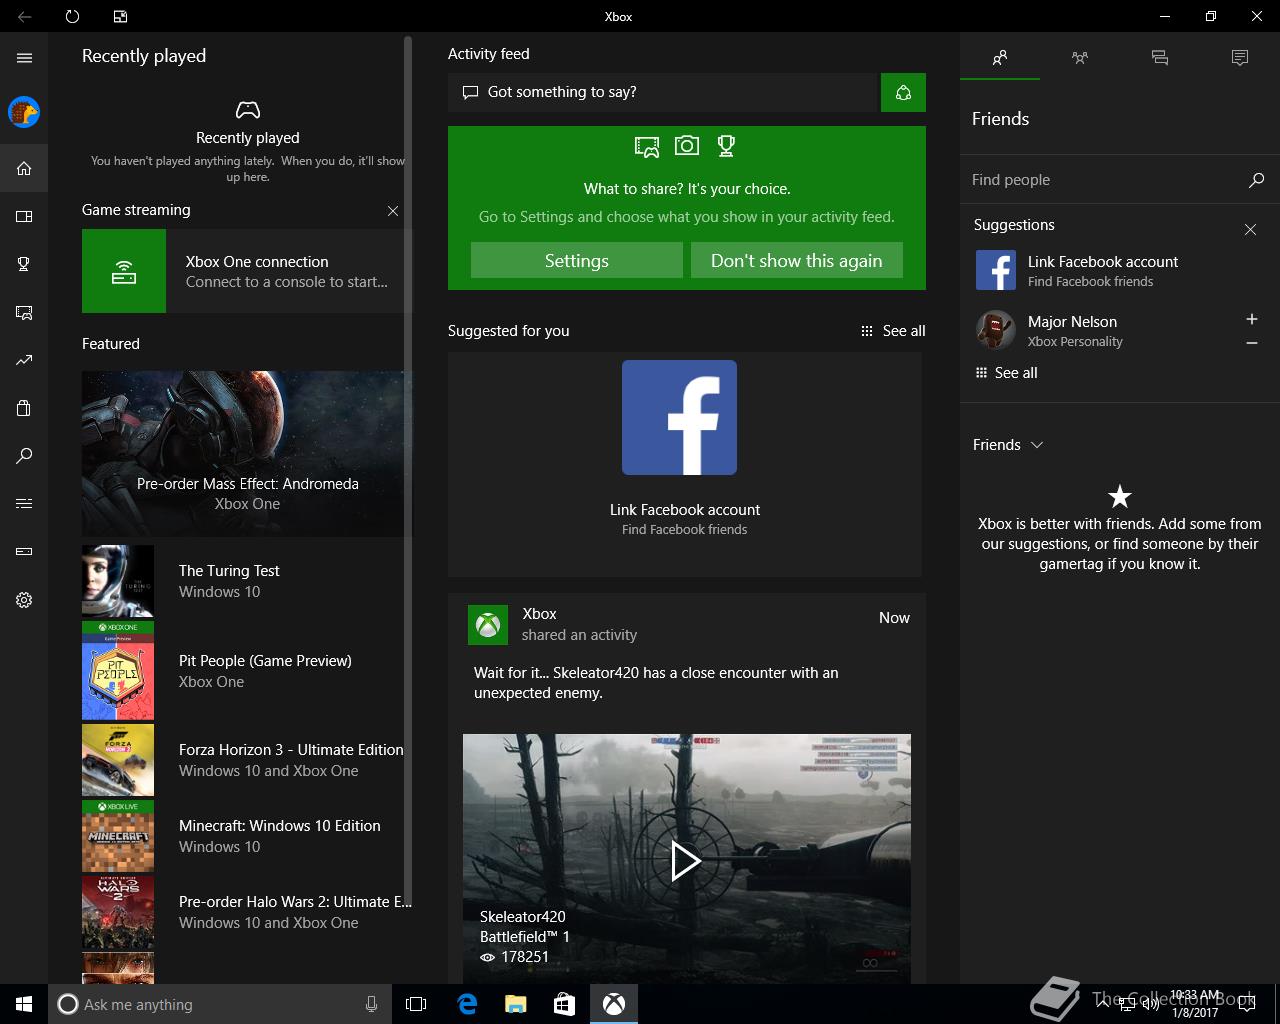This screenshot has height=1024, width=1280.
Task: Open Pre-order Halo Wars 2 entry
Action: tap(247, 912)
